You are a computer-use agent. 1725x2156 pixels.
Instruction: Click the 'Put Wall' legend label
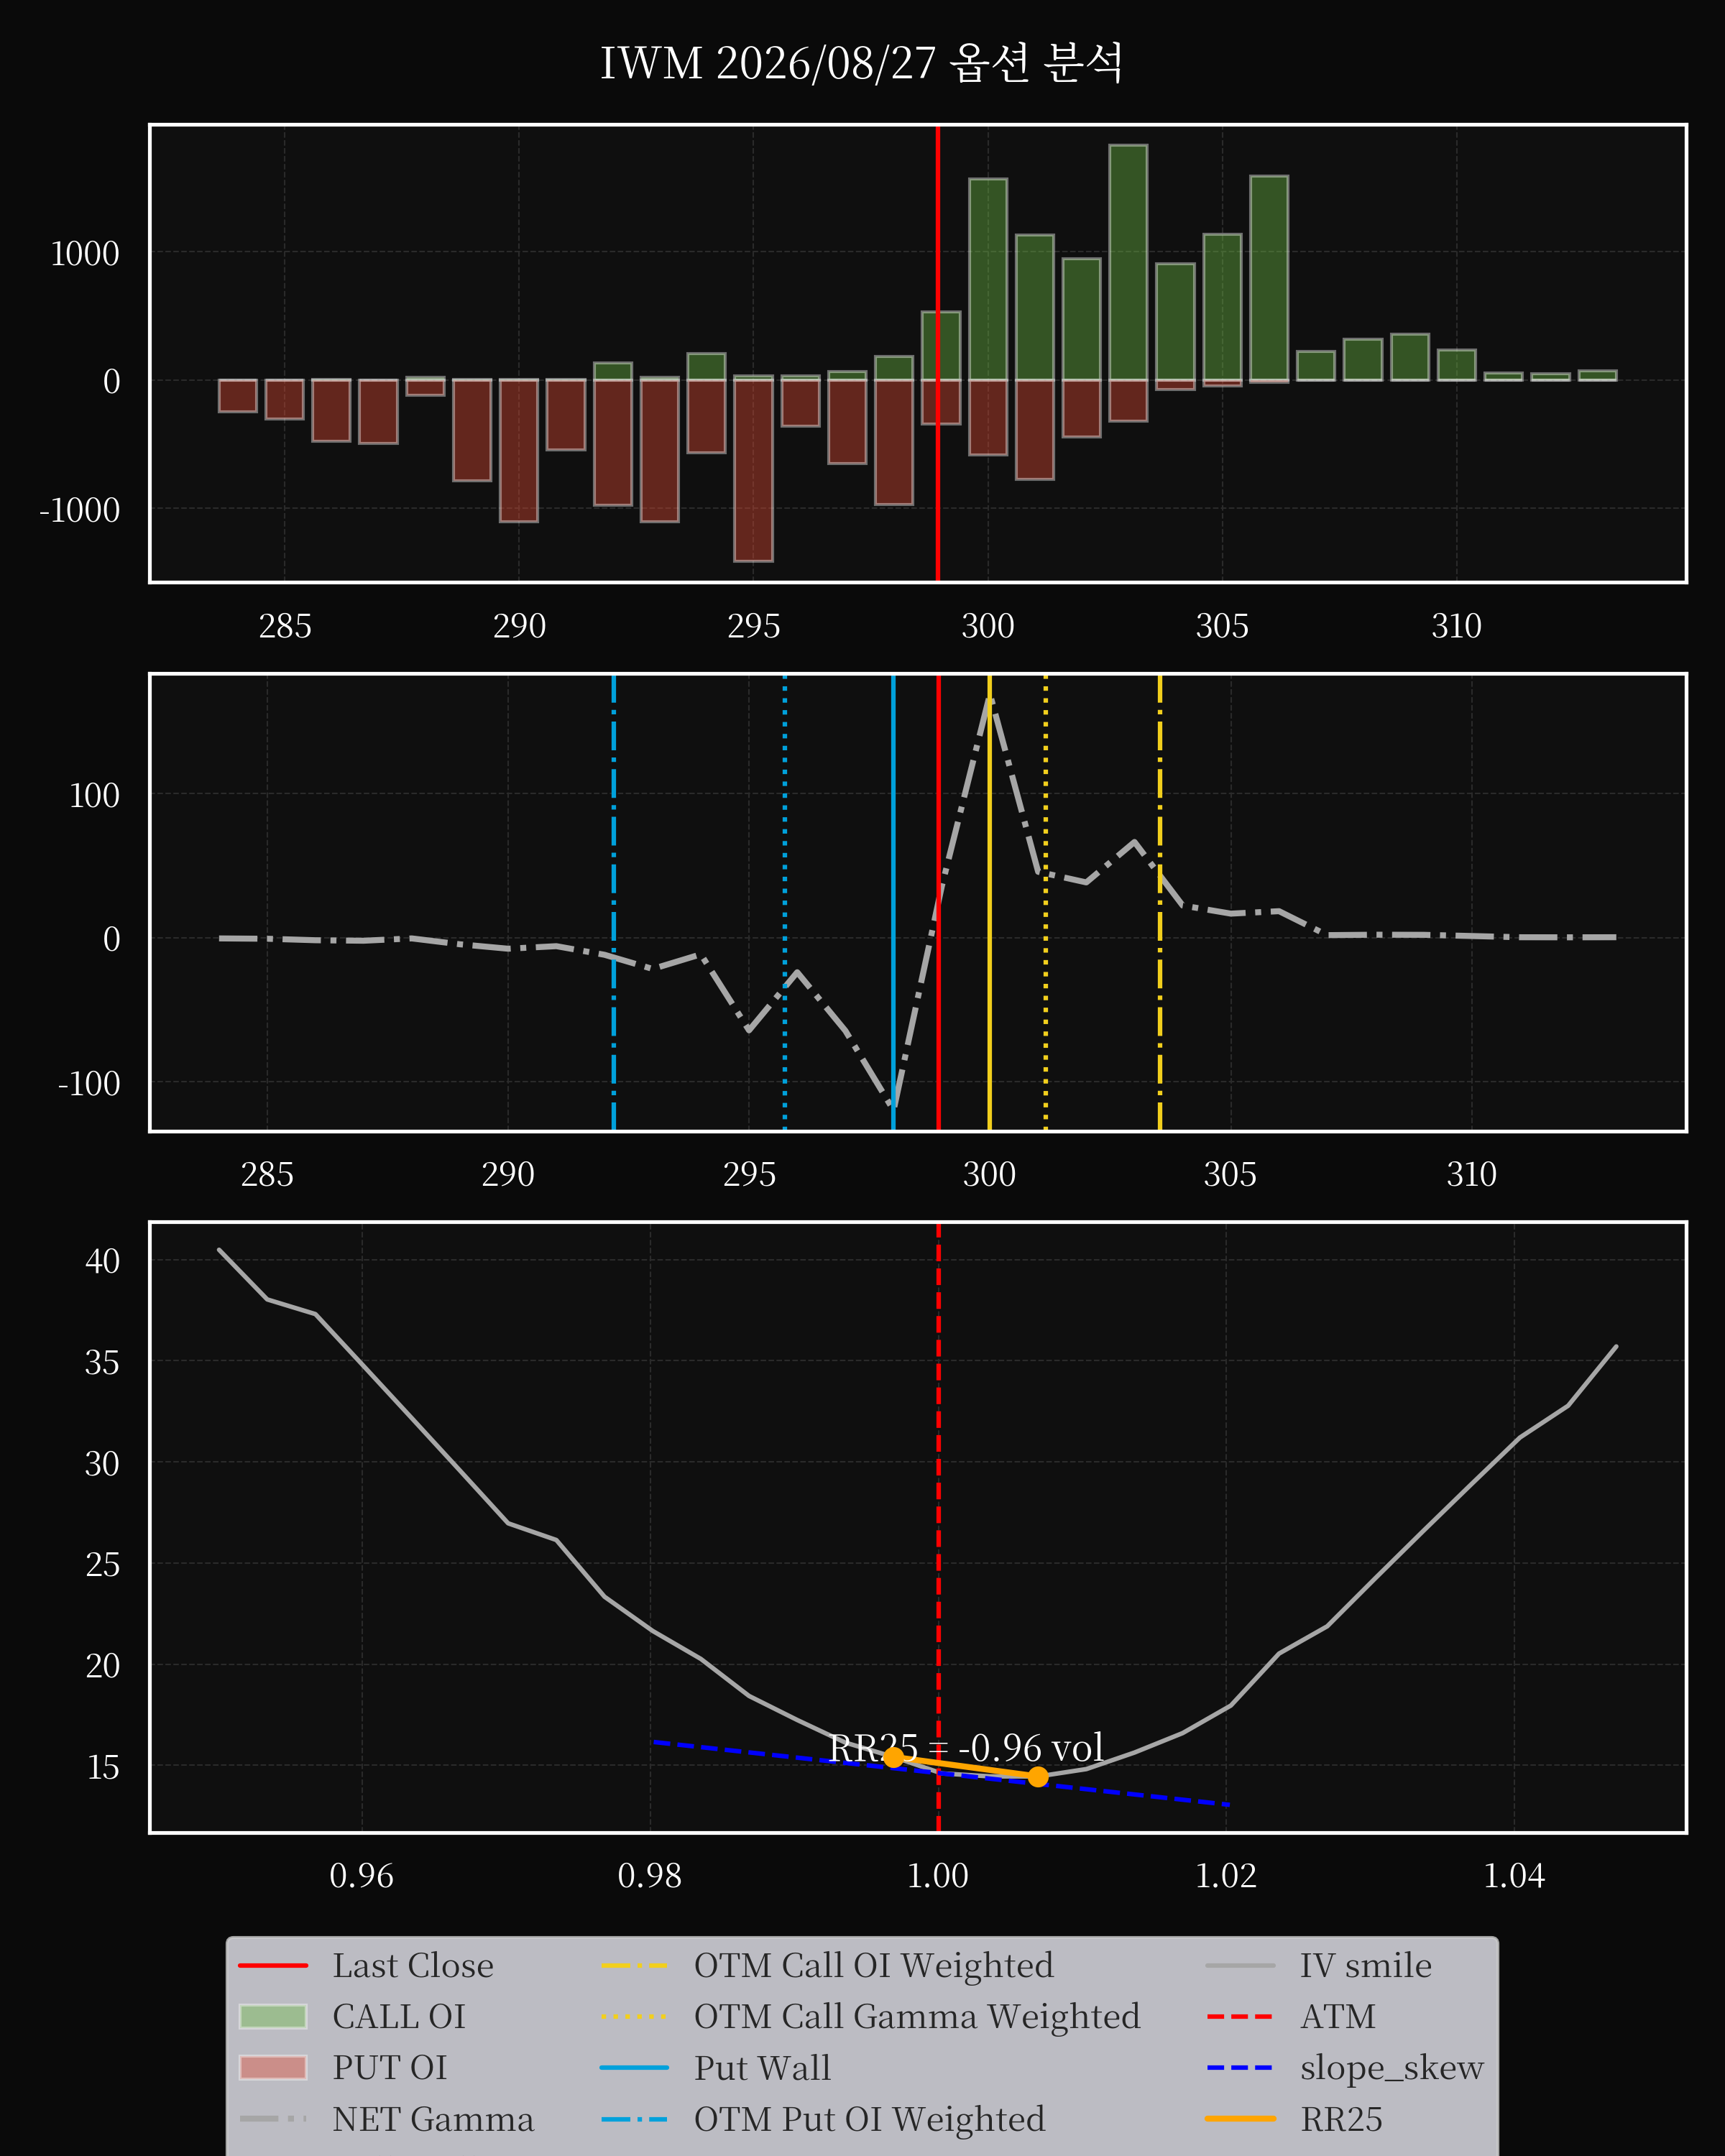point(762,2068)
